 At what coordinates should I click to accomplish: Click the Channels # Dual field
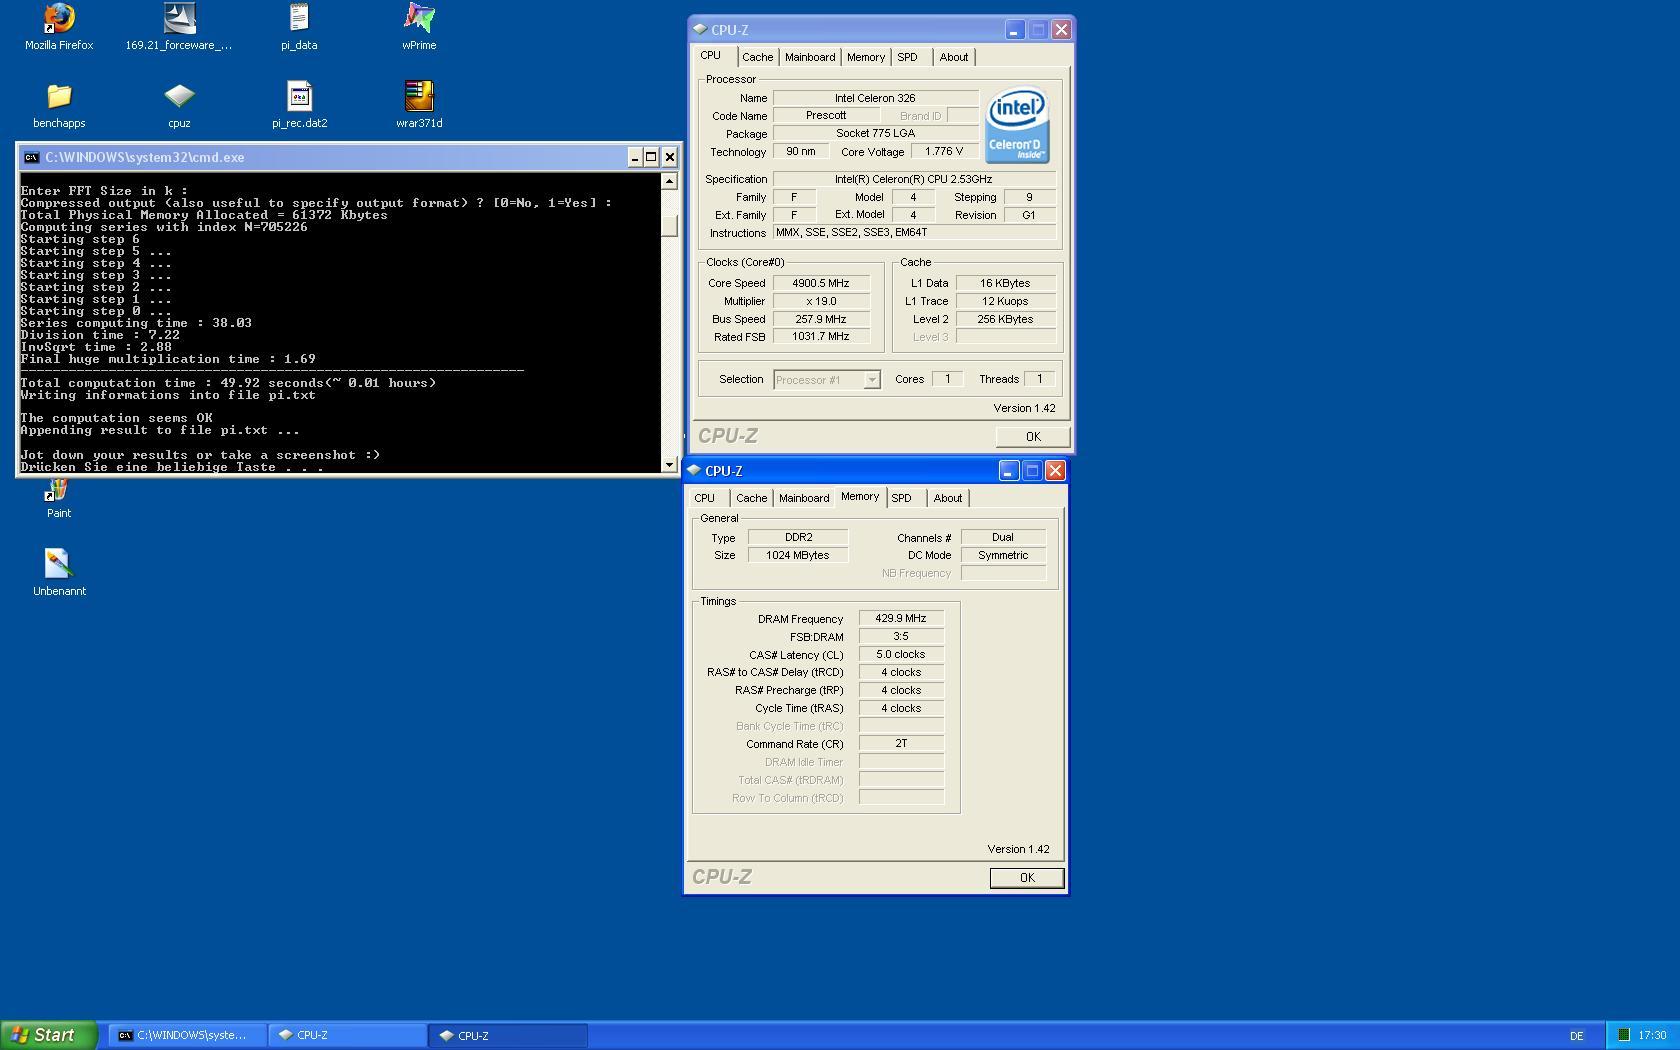tap(1003, 538)
